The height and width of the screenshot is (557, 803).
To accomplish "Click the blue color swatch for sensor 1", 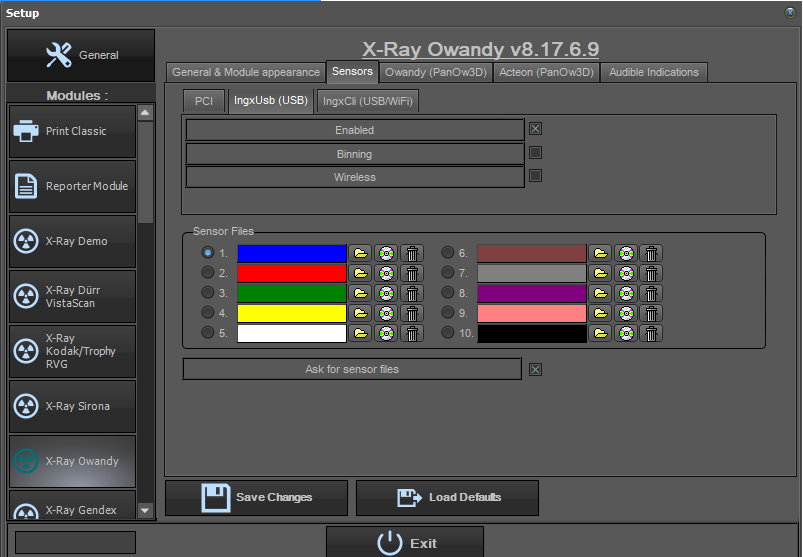I will pyautogui.click(x=292, y=253).
